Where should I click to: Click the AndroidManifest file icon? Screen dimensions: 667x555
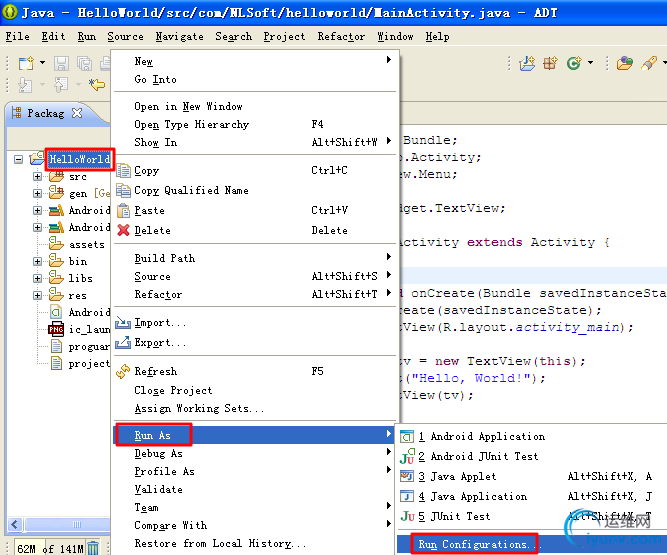pos(56,313)
